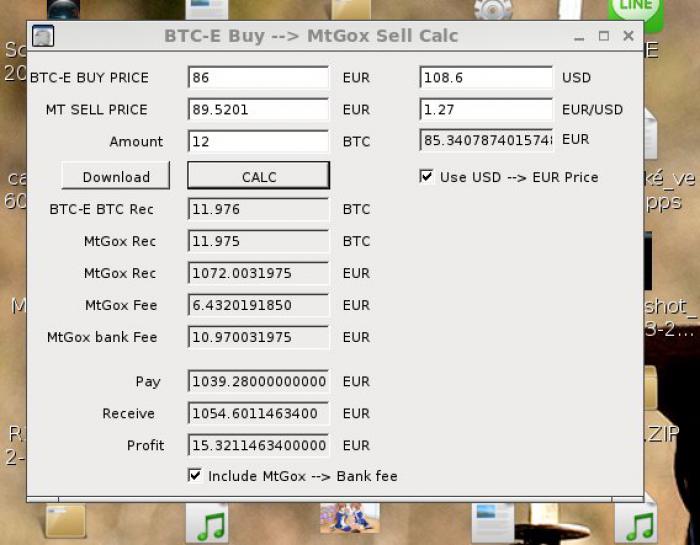Click the Pay field 1039.28
This screenshot has height=545, width=700.
[258, 381]
